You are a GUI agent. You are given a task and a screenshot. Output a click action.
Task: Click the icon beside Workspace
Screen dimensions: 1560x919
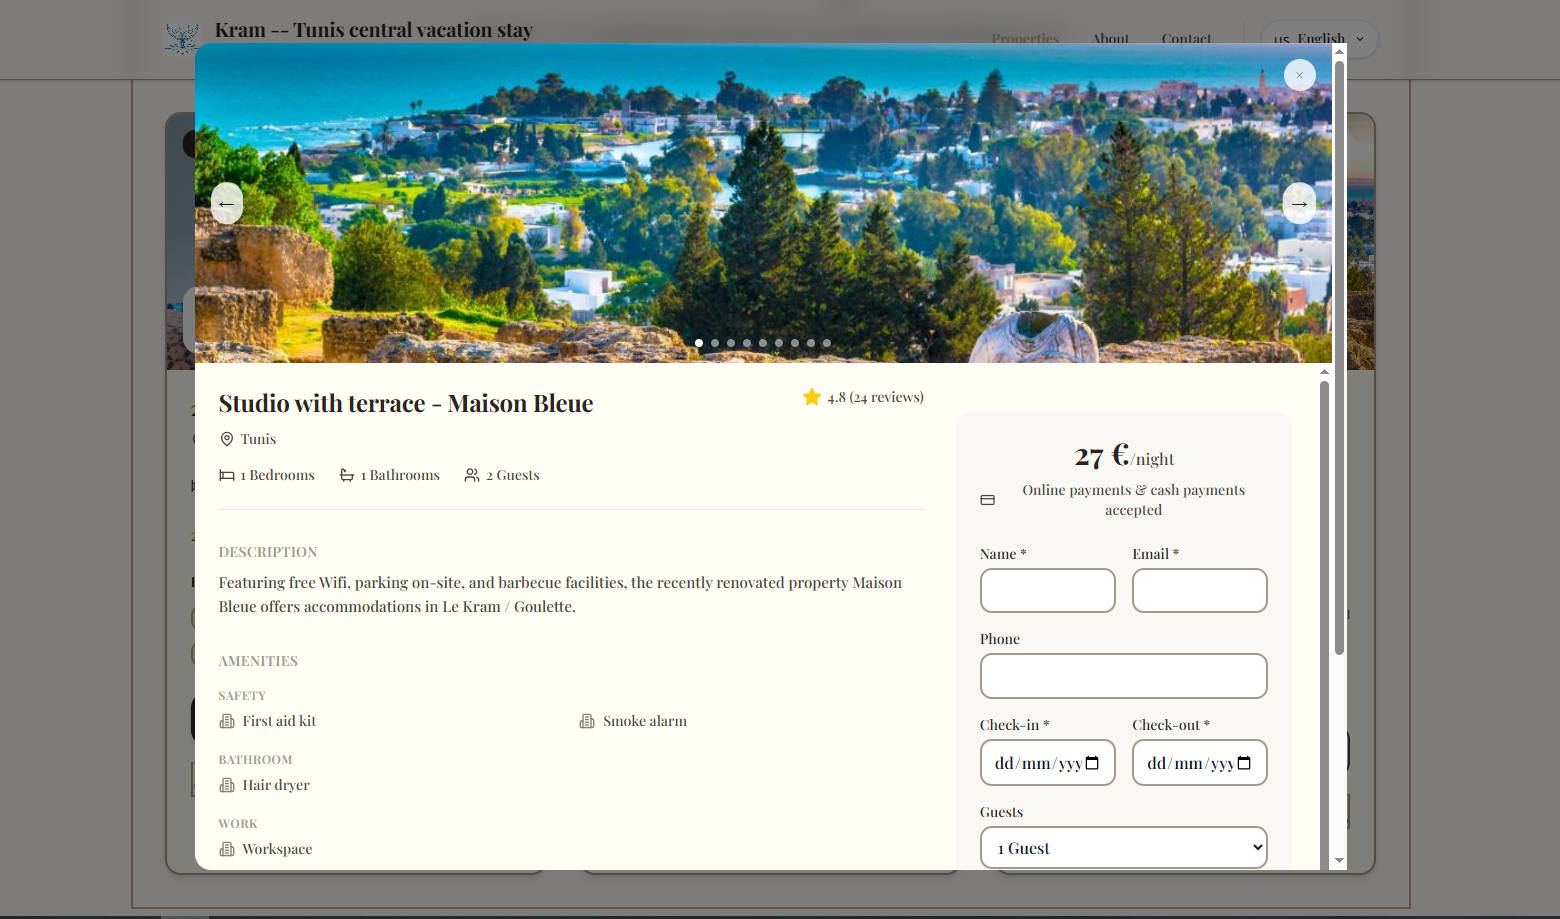pos(227,849)
